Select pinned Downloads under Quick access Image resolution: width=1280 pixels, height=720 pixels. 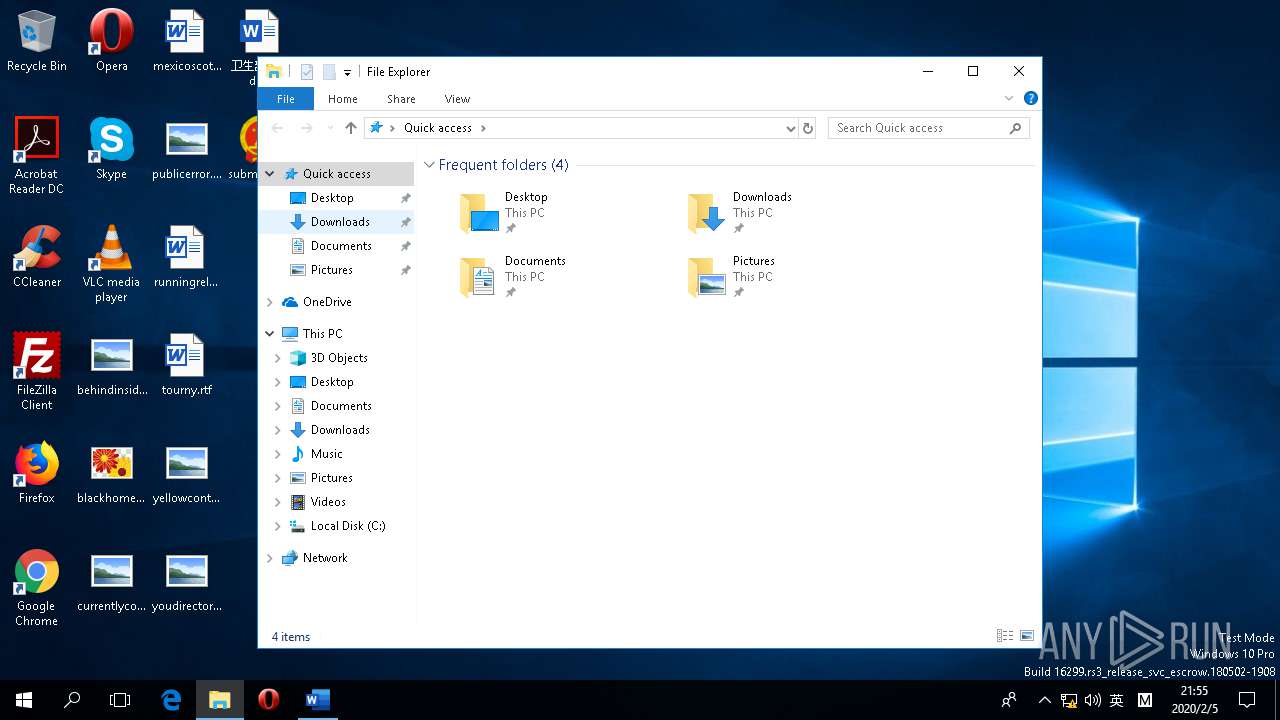(340, 222)
